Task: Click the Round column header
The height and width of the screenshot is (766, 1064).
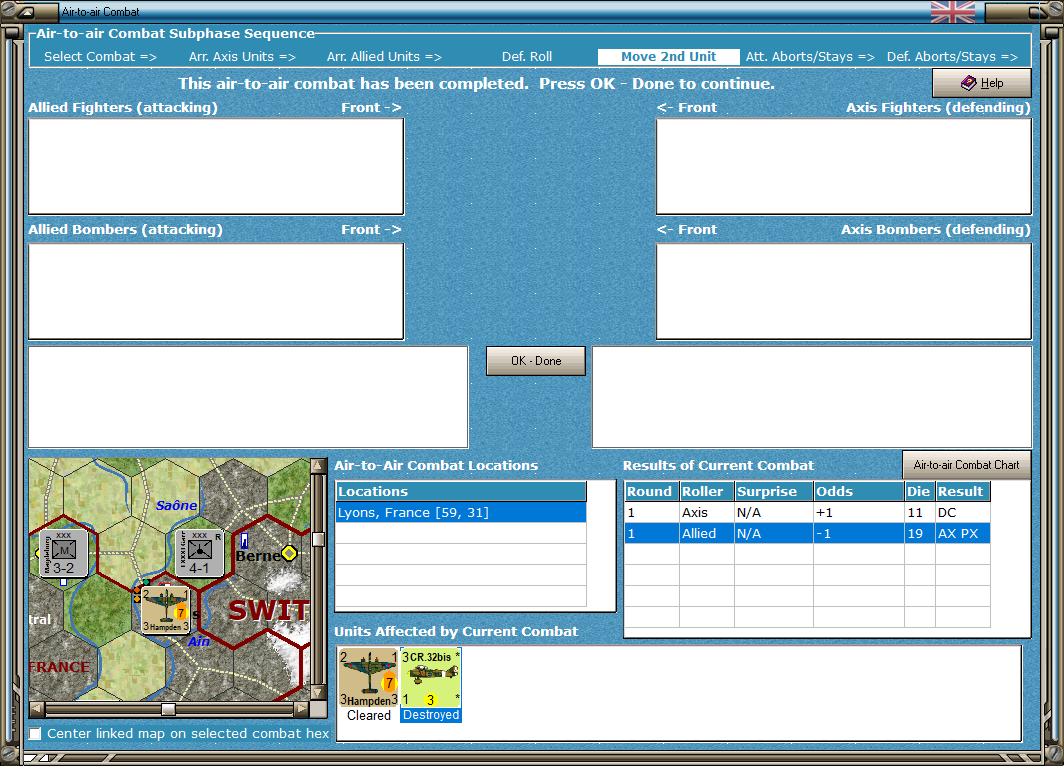Action: tap(651, 491)
